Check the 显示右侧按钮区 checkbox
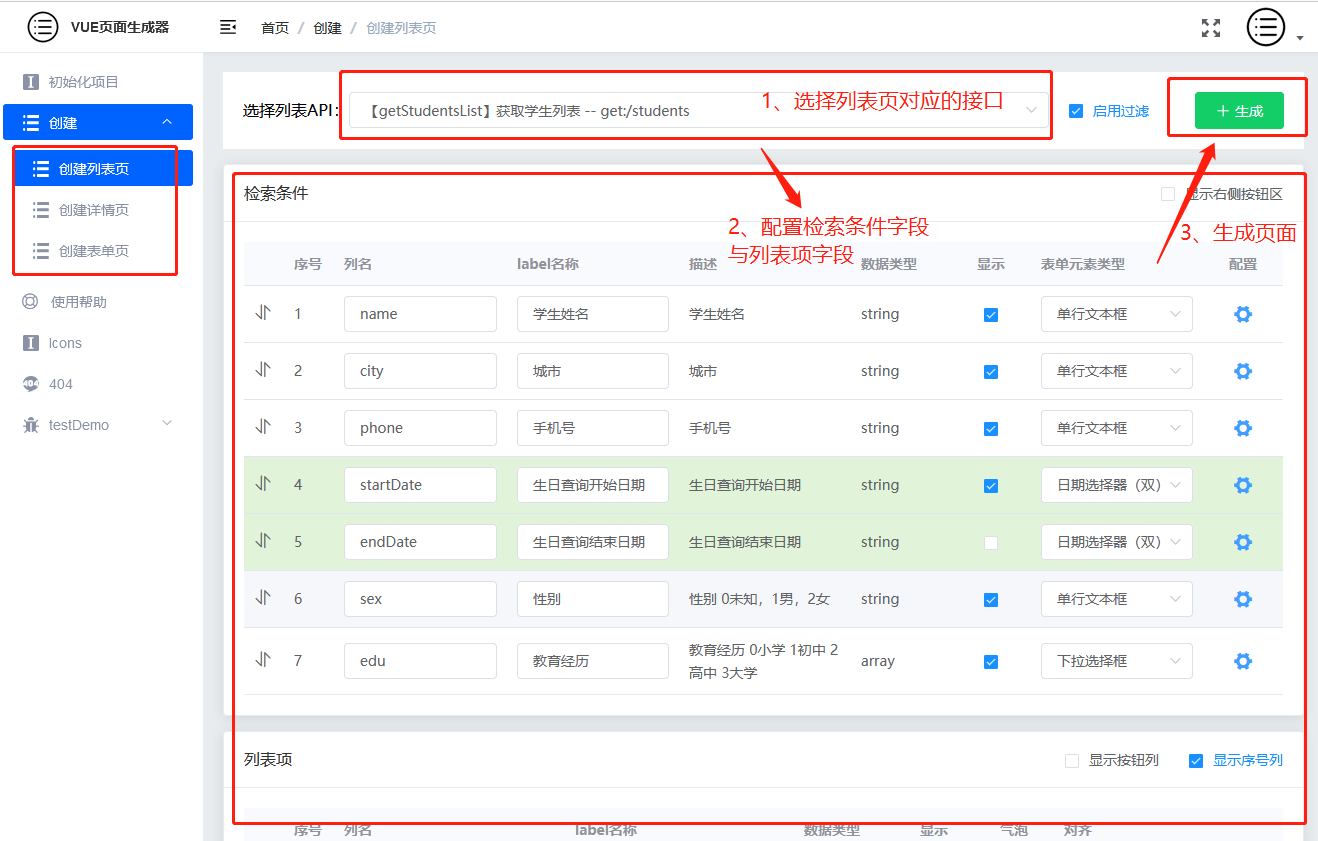The image size is (1318, 841). pyautogui.click(x=1168, y=194)
